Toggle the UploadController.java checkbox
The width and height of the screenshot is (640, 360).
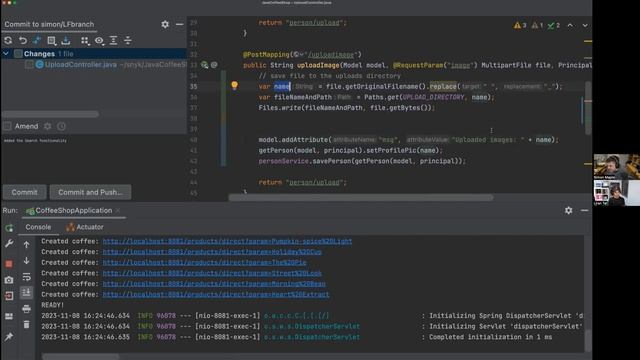29,64
